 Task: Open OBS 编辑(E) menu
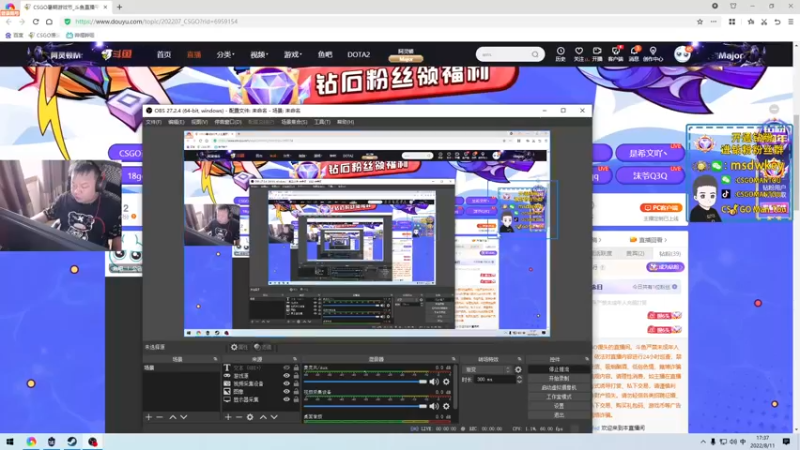(176, 122)
